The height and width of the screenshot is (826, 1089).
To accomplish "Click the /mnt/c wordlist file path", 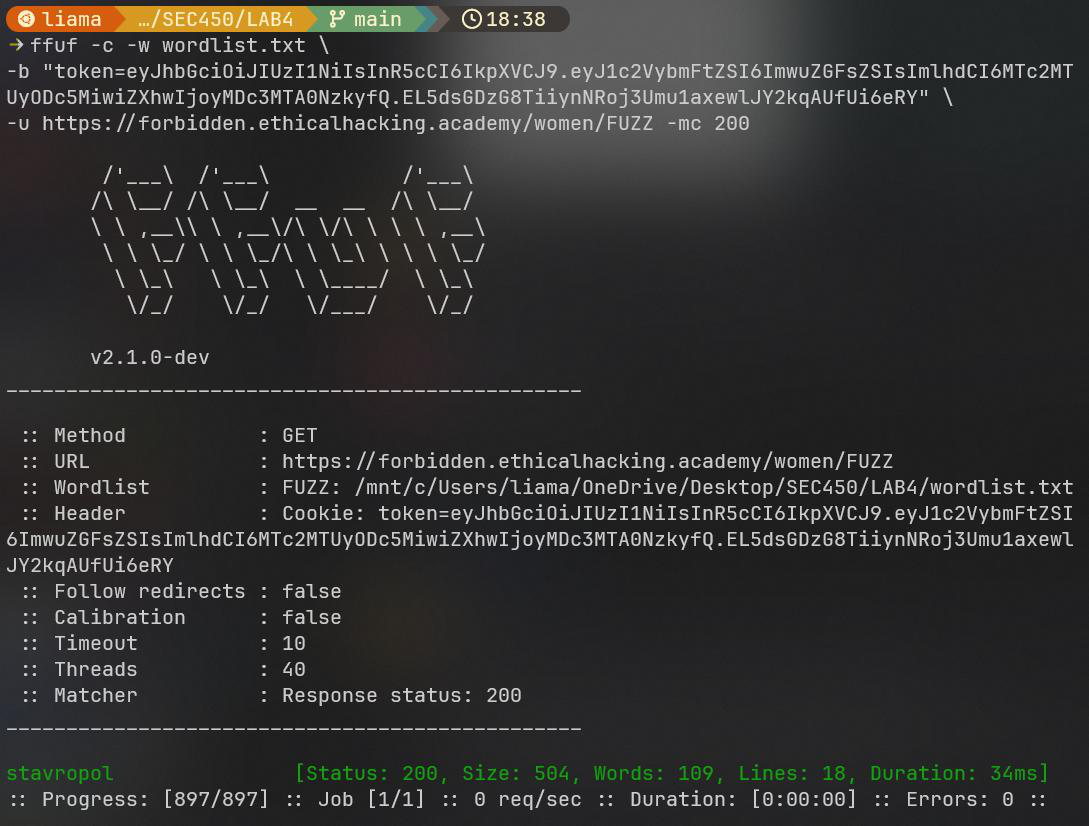I will 714,487.
